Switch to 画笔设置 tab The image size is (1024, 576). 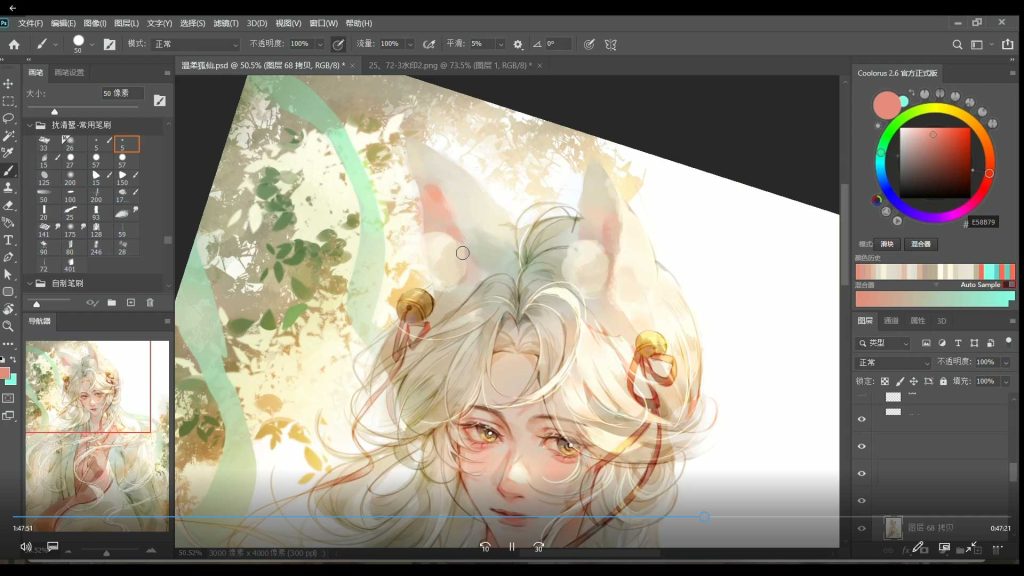69,72
